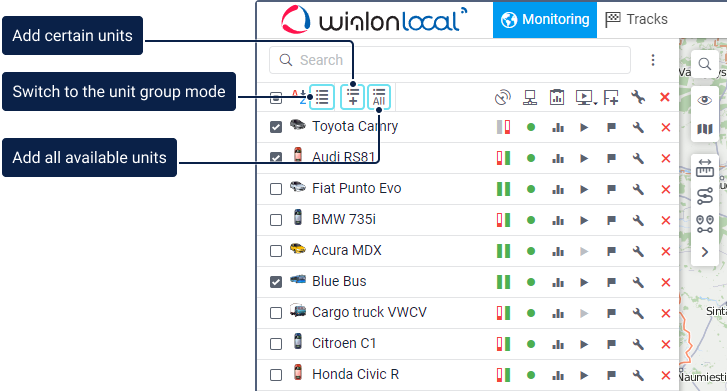Expand the map tools sidebar chevron
The image size is (727, 391).
coord(705,252)
